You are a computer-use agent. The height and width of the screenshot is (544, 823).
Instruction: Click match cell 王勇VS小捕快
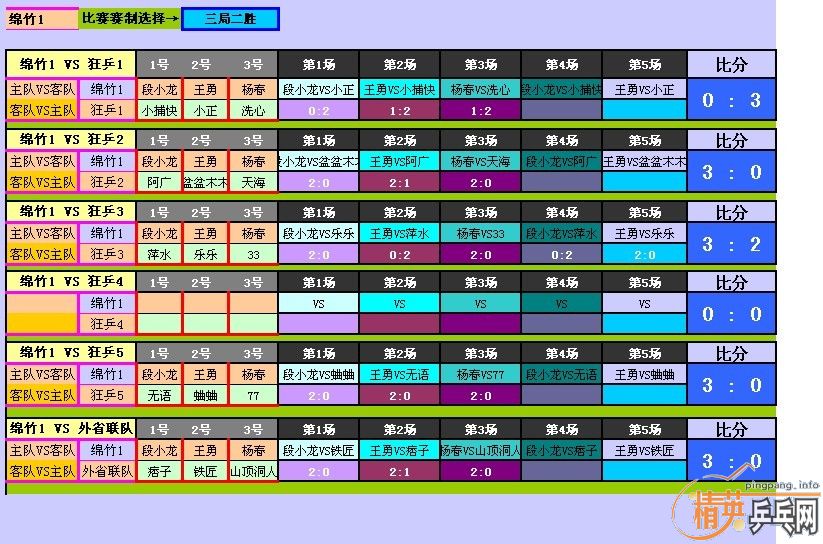(x=399, y=89)
